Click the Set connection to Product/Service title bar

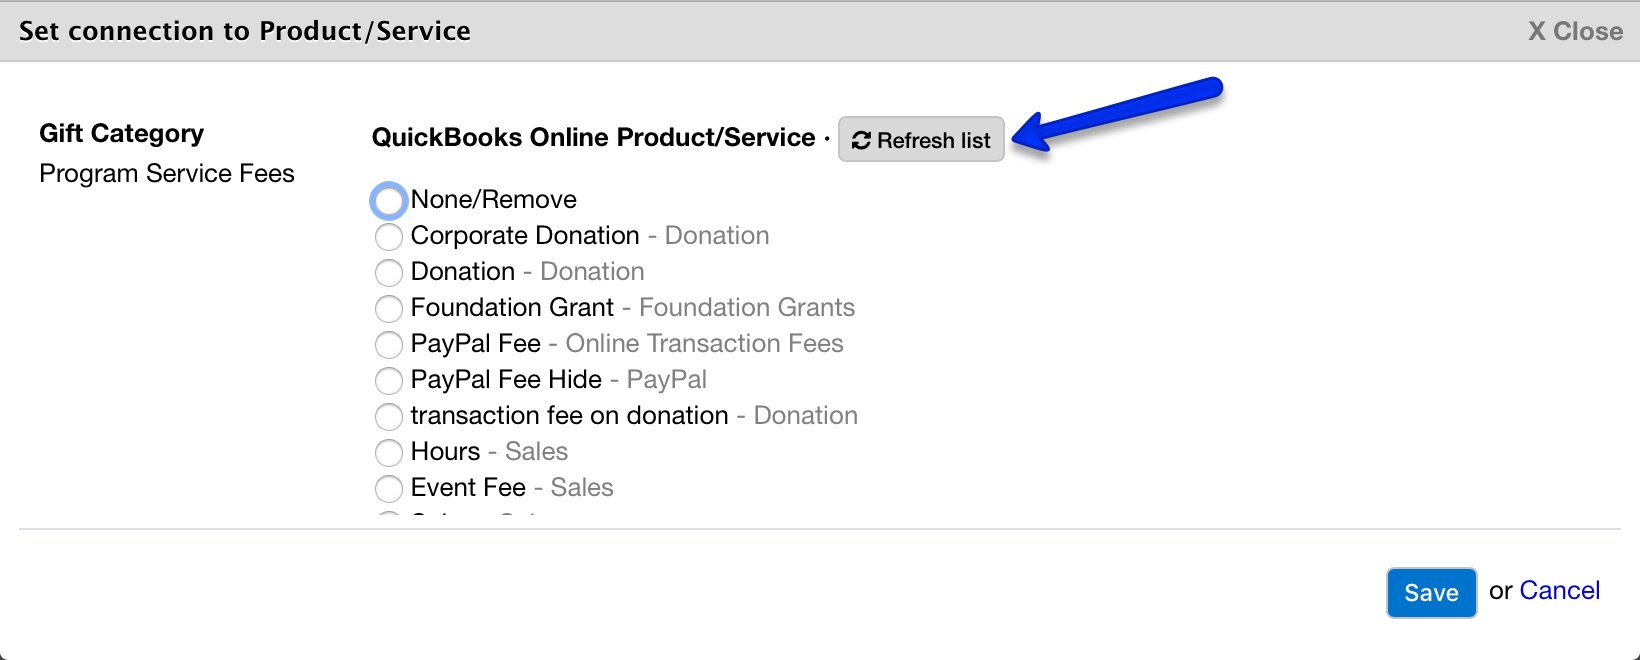(x=245, y=30)
